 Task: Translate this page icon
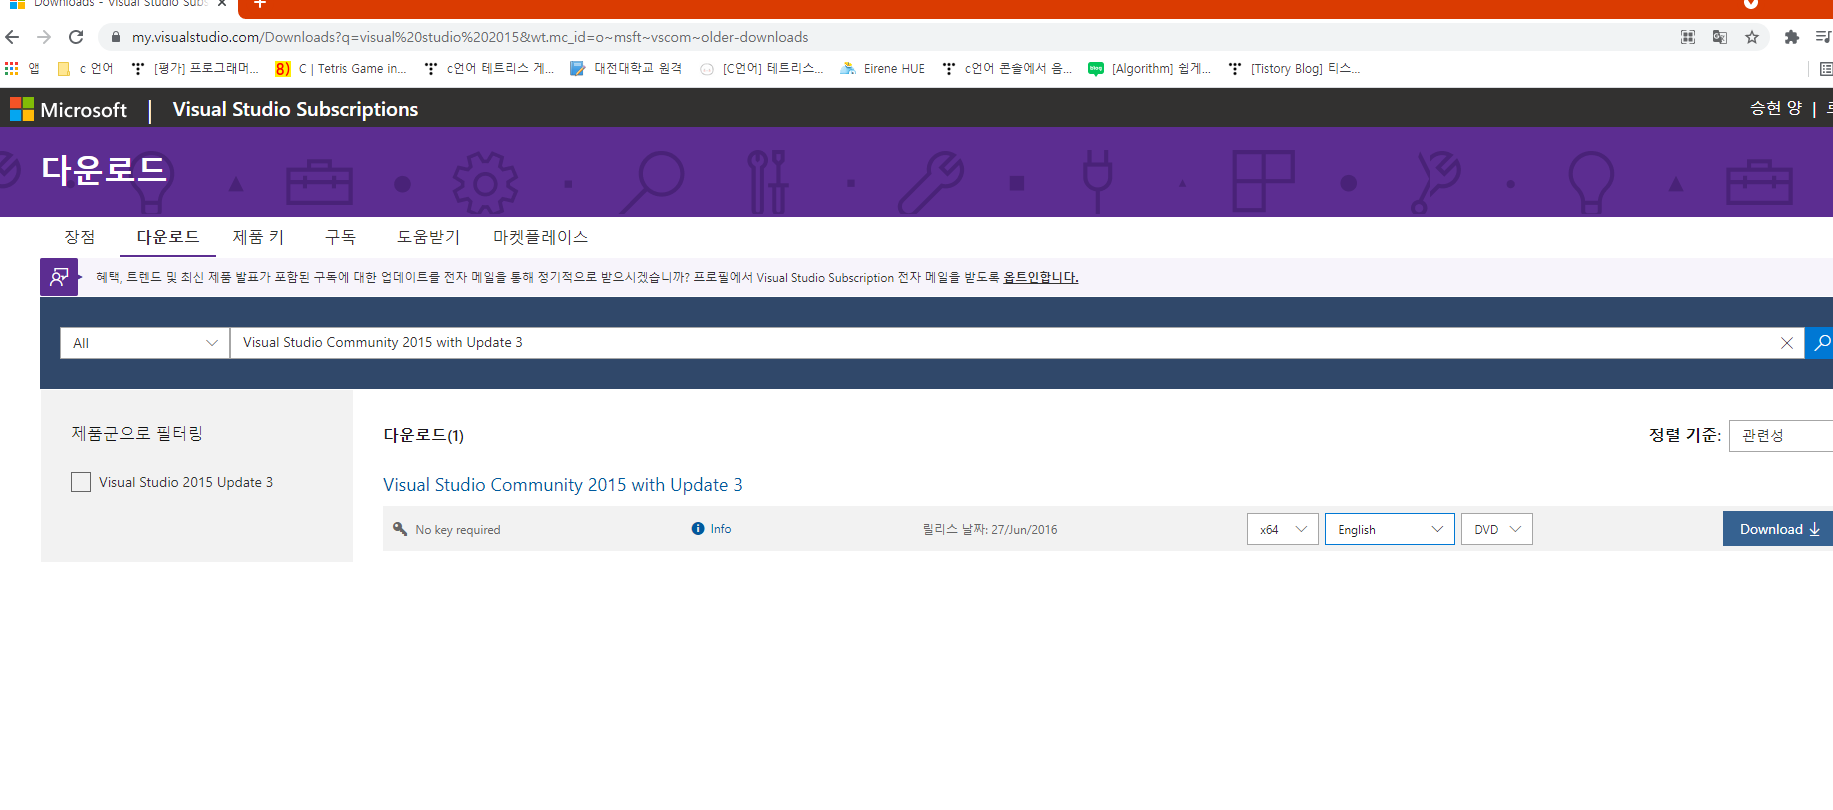pos(1720,37)
